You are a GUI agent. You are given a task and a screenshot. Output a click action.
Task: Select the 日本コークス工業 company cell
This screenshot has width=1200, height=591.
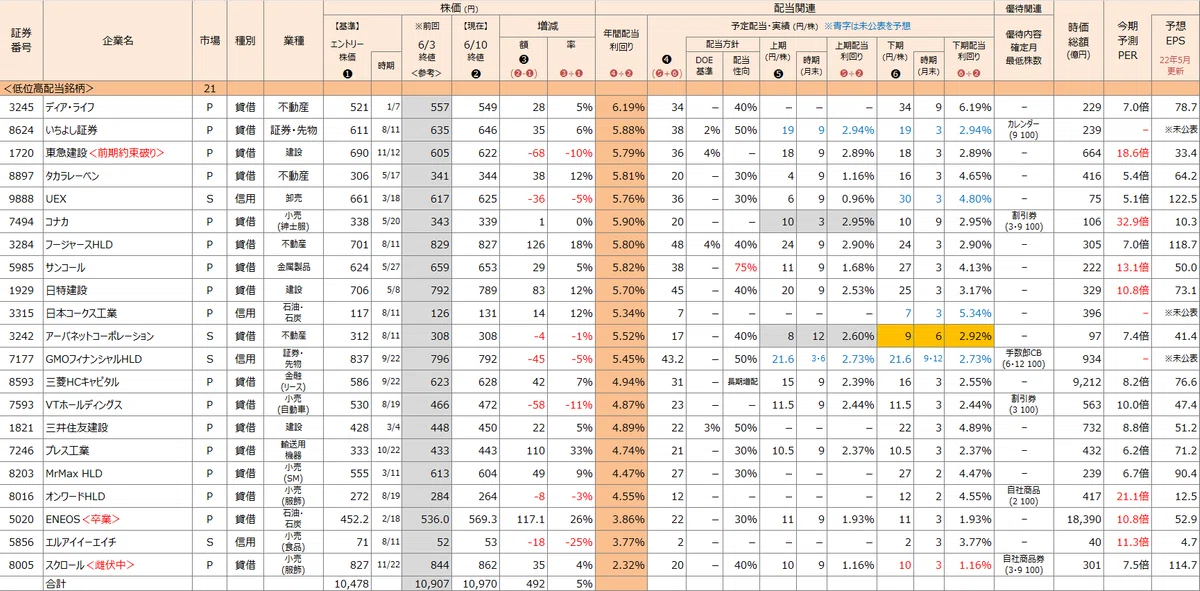tap(117, 313)
